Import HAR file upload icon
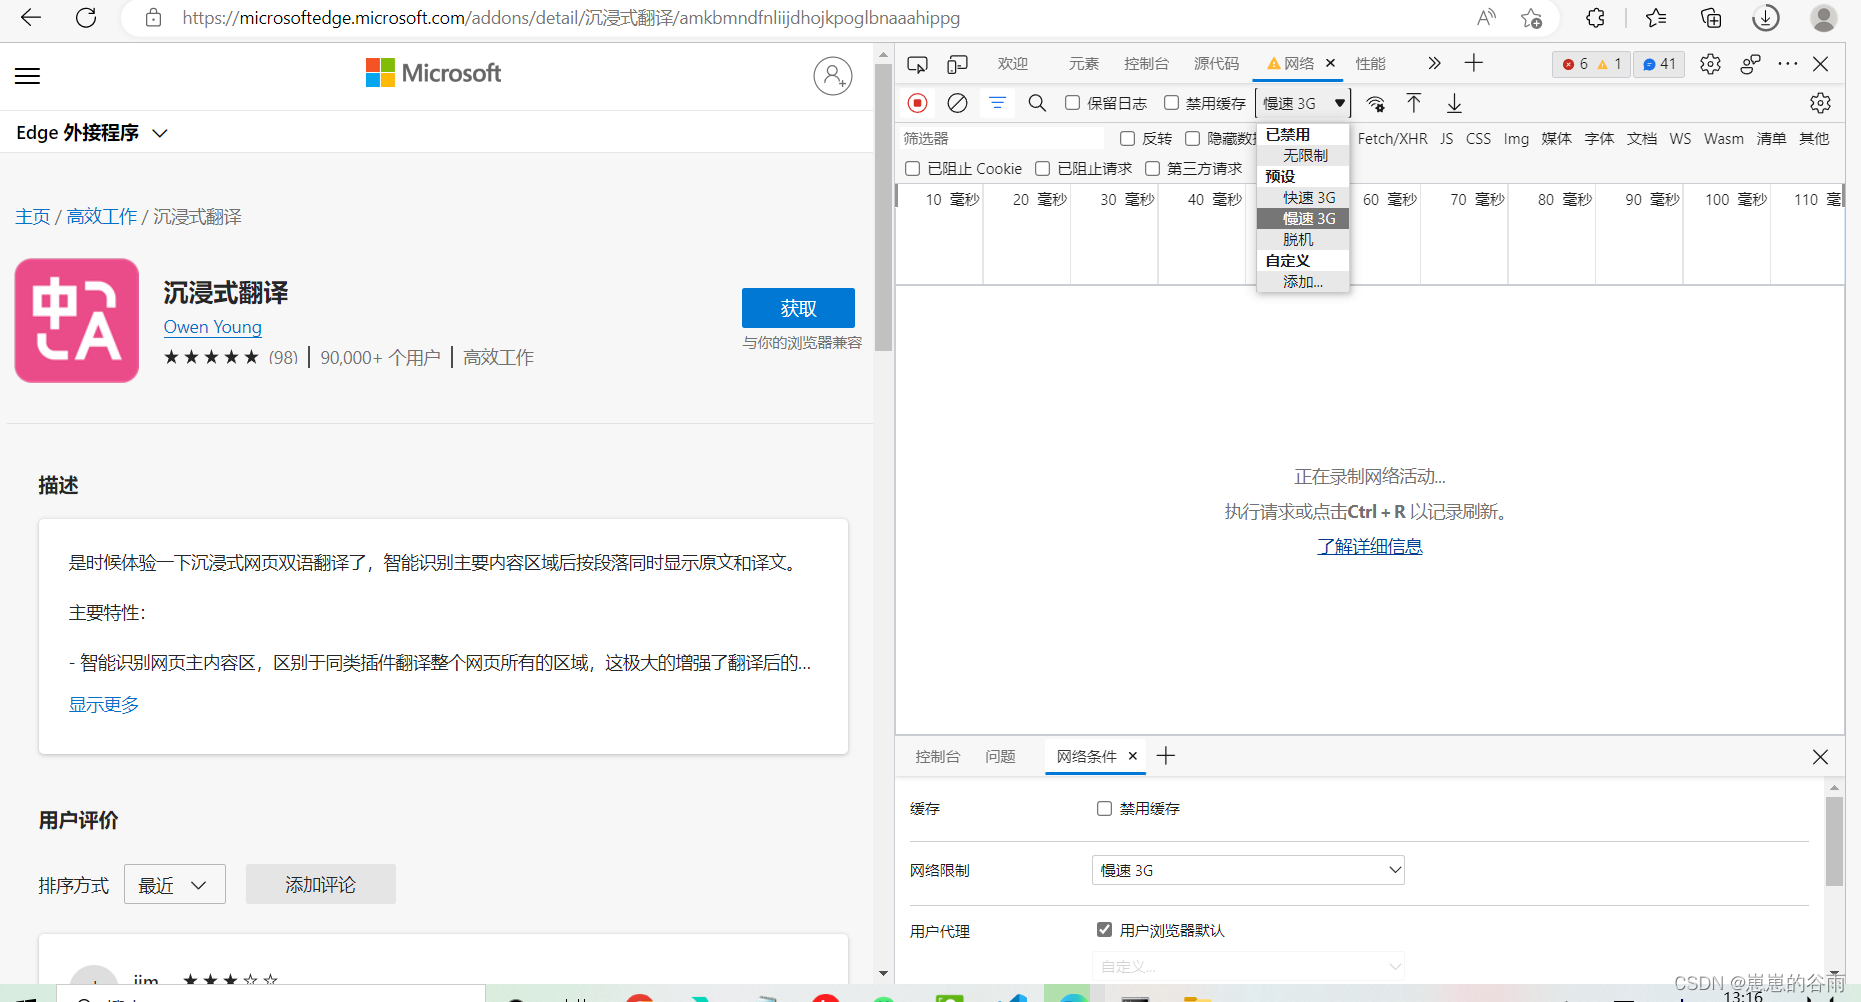 (x=1414, y=103)
